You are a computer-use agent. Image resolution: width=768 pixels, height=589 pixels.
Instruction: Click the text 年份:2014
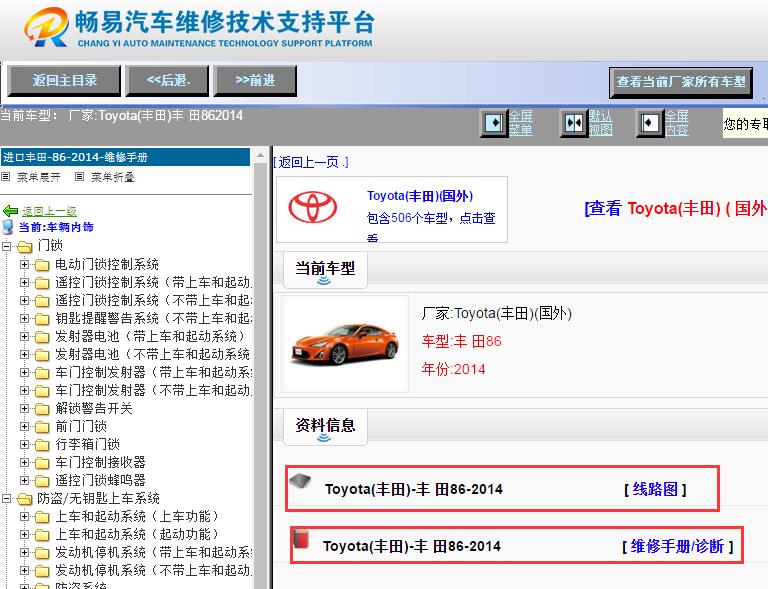(x=454, y=369)
